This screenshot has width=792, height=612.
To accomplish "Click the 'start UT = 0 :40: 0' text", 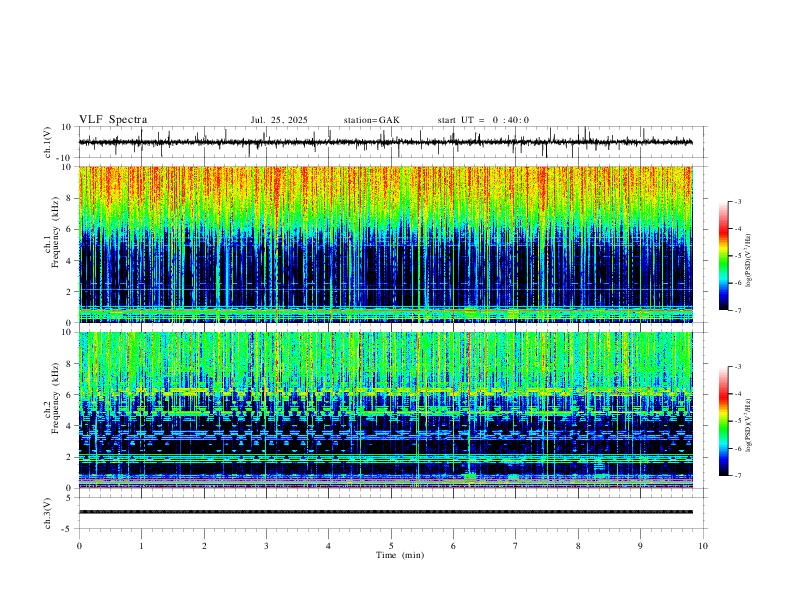I will click(x=483, y=120).
